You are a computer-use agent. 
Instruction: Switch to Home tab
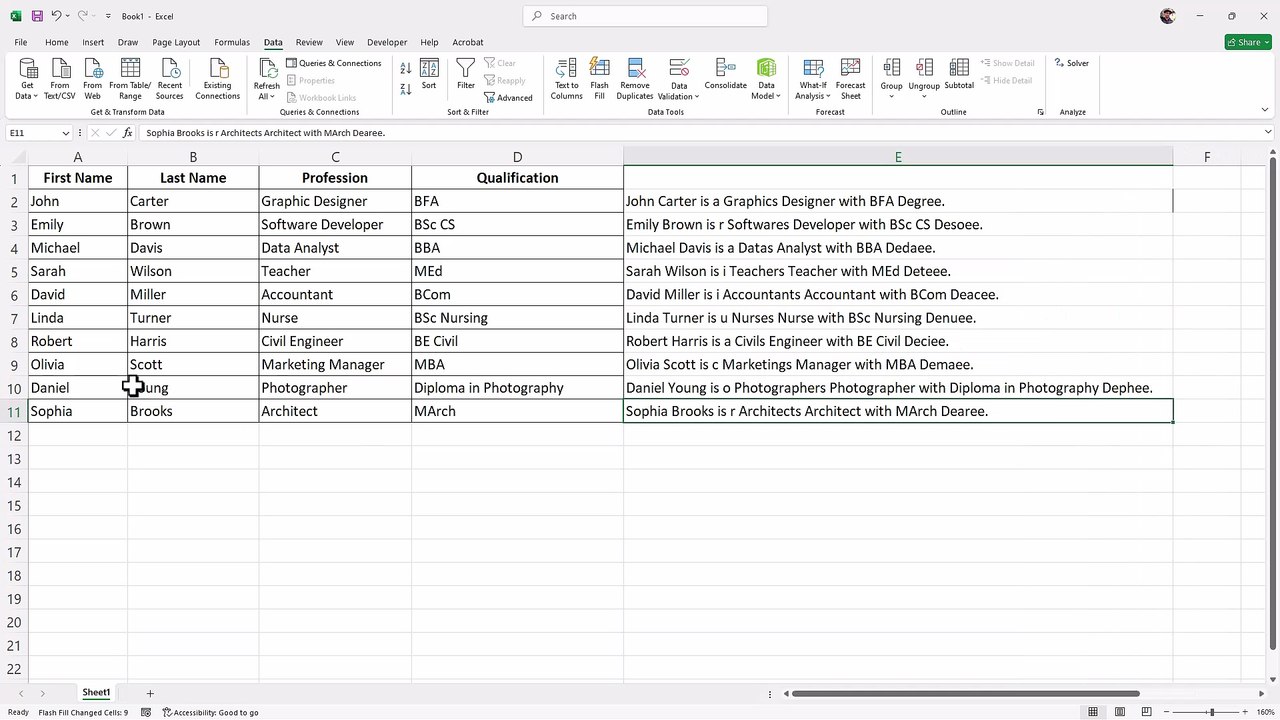[x=57, y=42]
